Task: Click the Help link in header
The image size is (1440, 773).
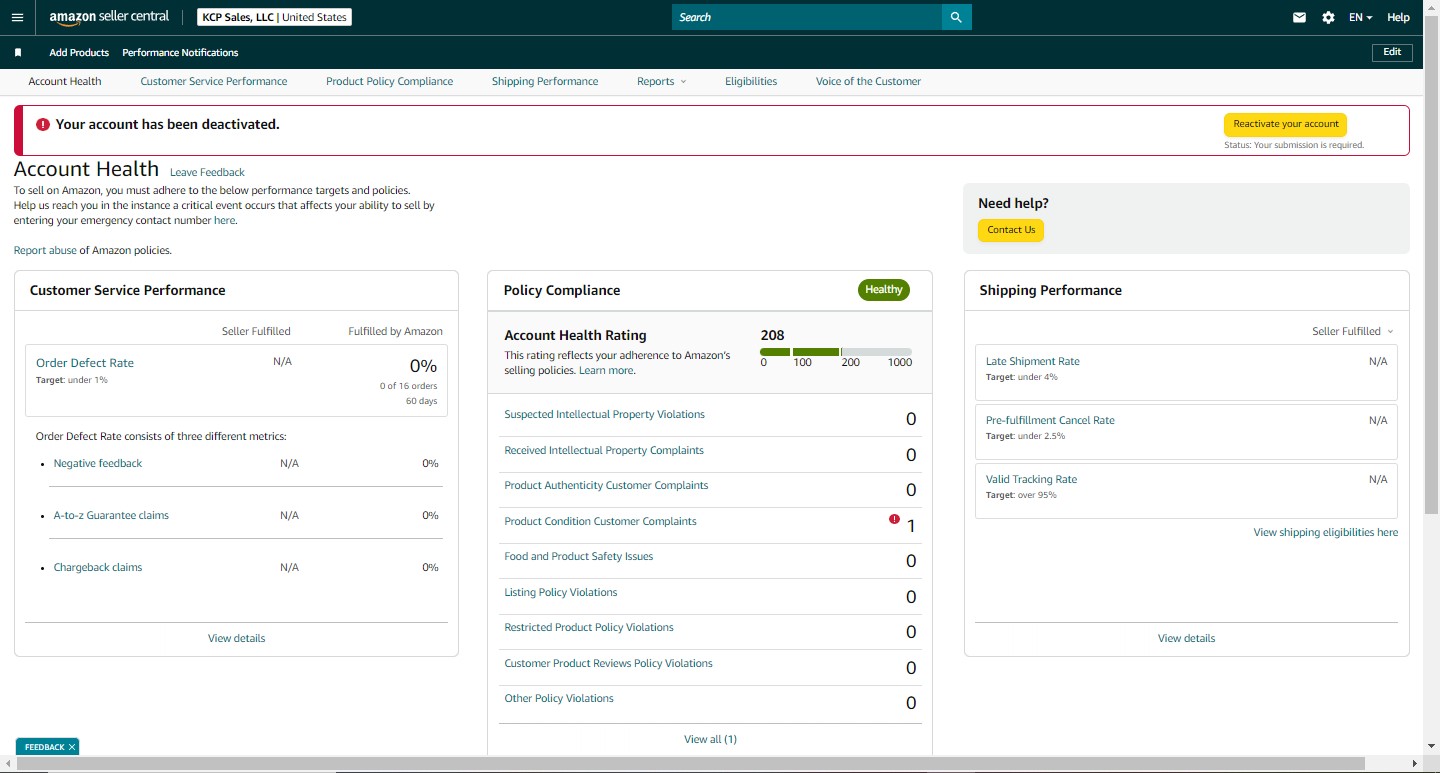Action: pyautogui.click(x=1398, y=17)
